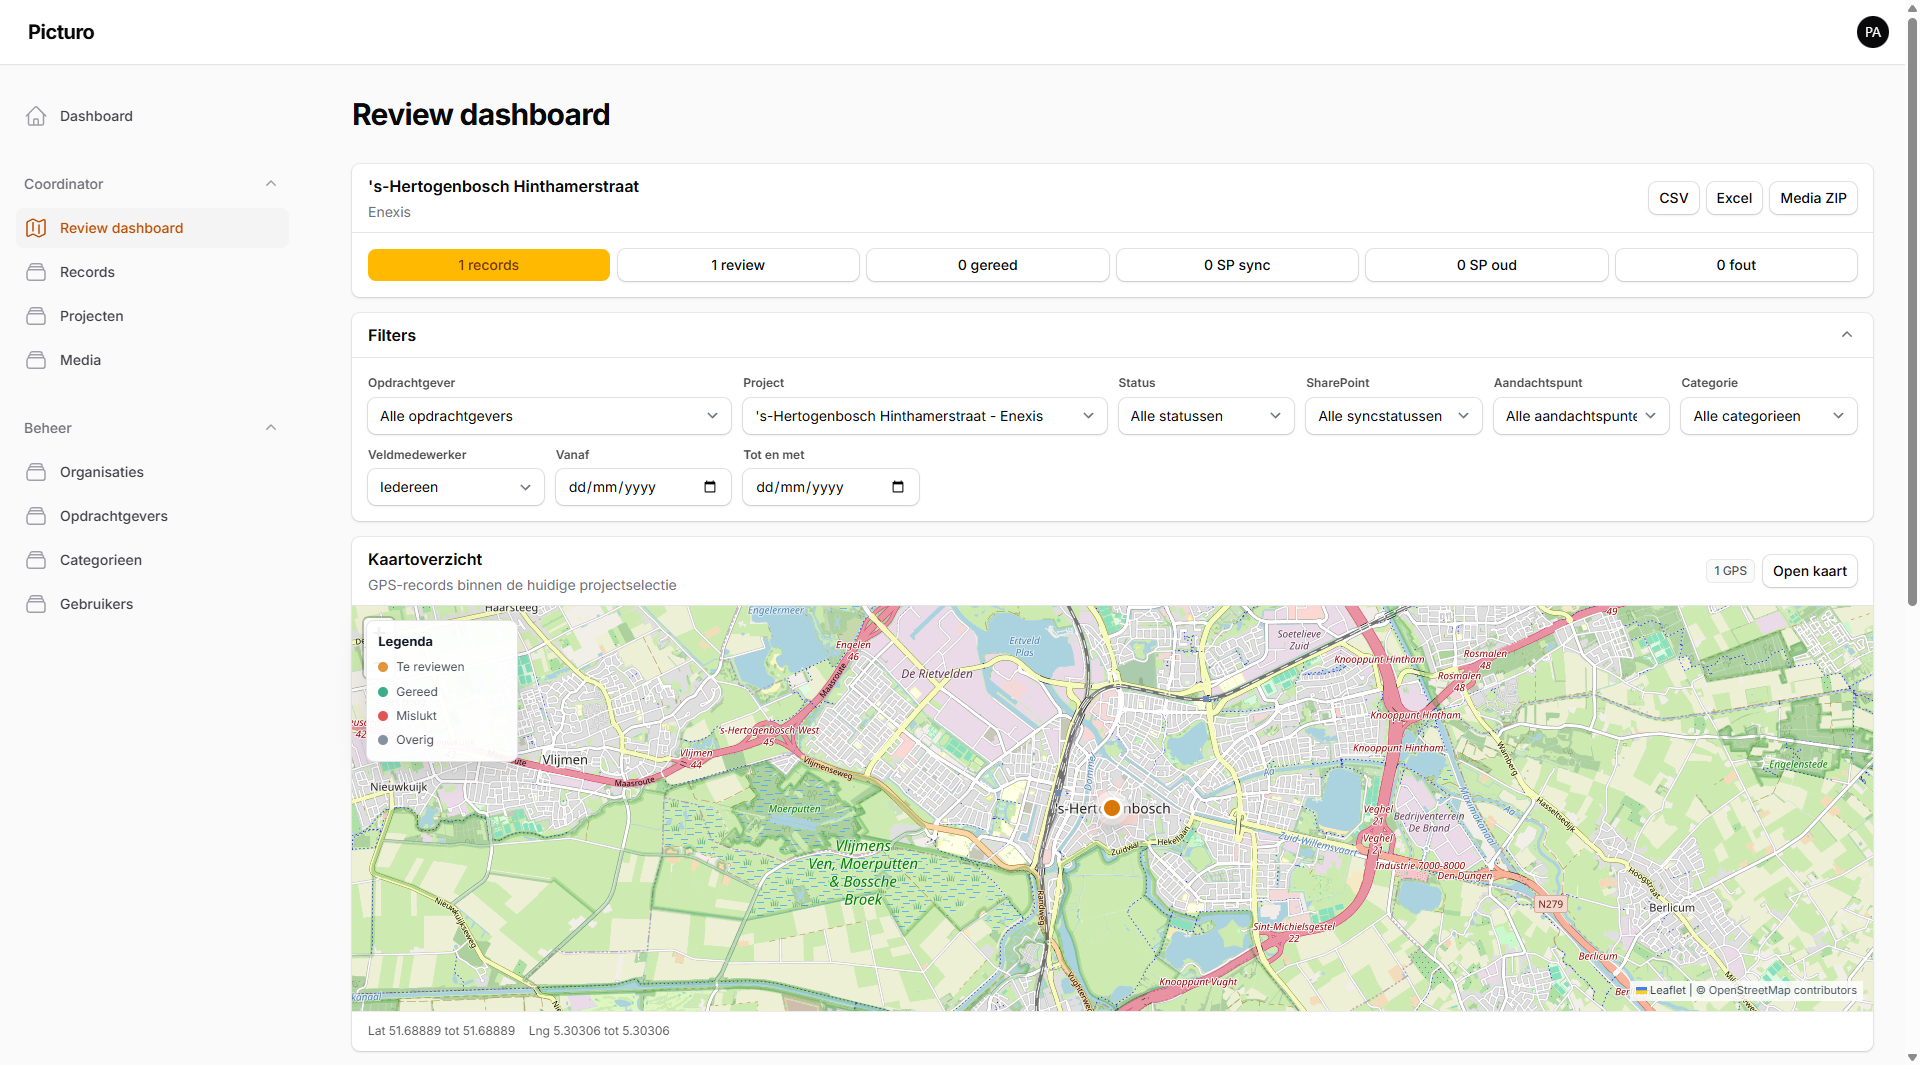Click the latitude range text below map

pyautogui.click(x=441, y=1031)
